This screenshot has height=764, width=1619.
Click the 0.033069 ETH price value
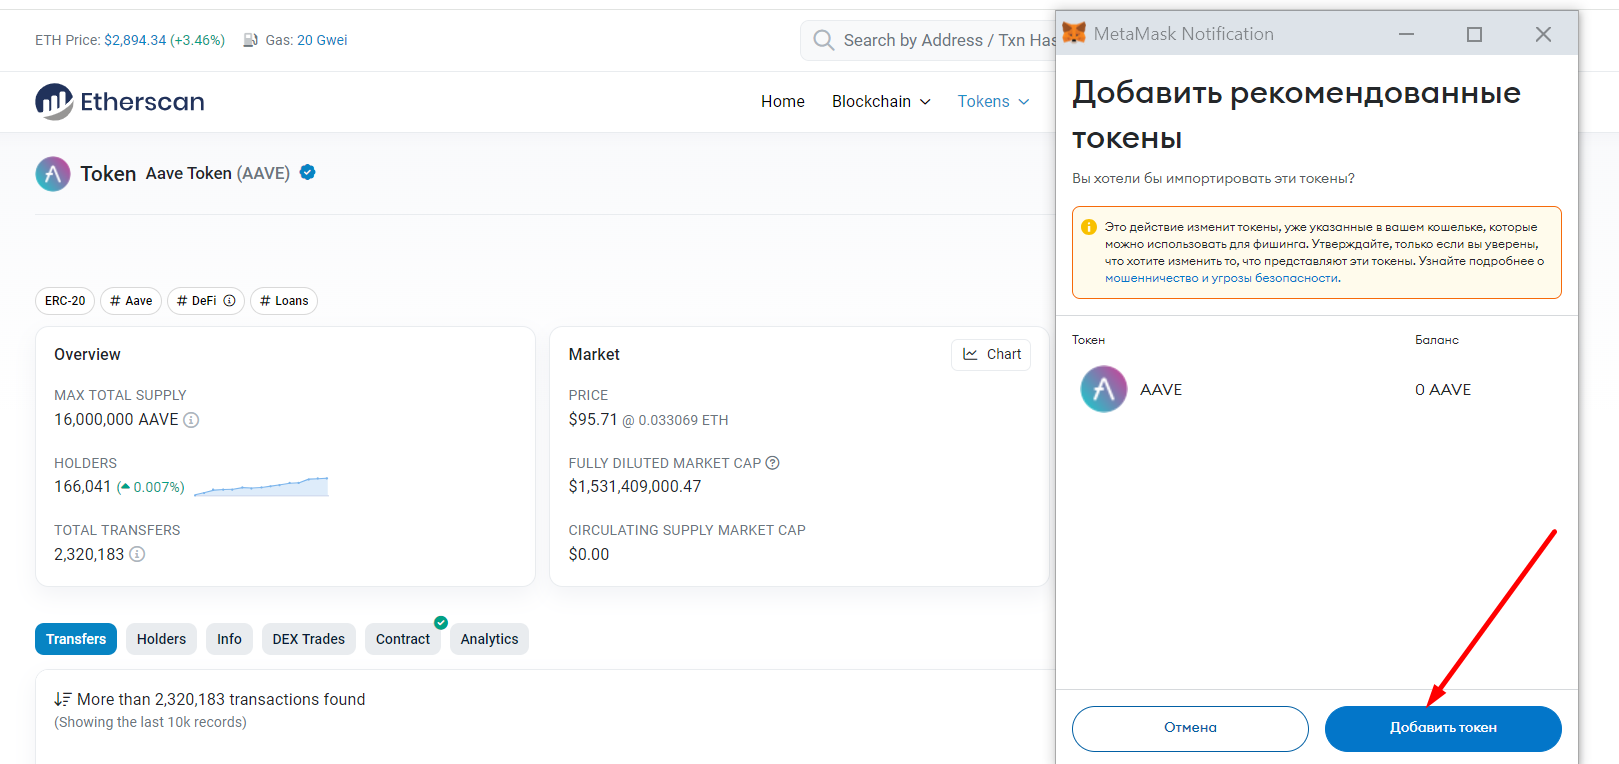(683, 421)
